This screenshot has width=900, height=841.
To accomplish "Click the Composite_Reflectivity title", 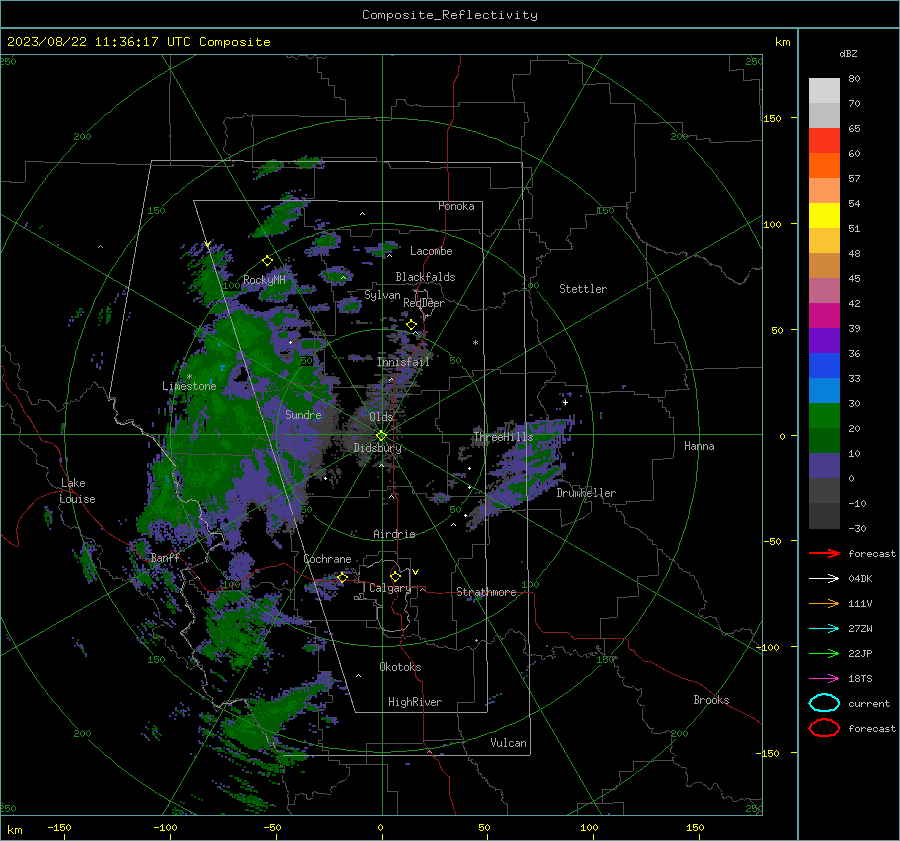I will 450,15.
